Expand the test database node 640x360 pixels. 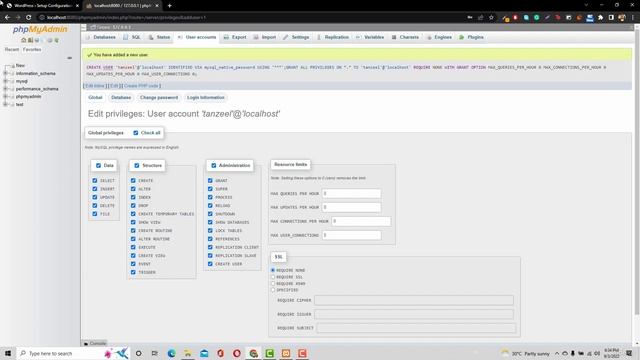coord(5,104)
